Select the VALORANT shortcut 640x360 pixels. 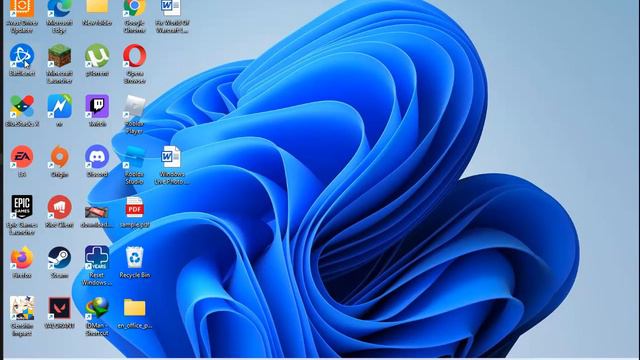click(x=60, y=308)
